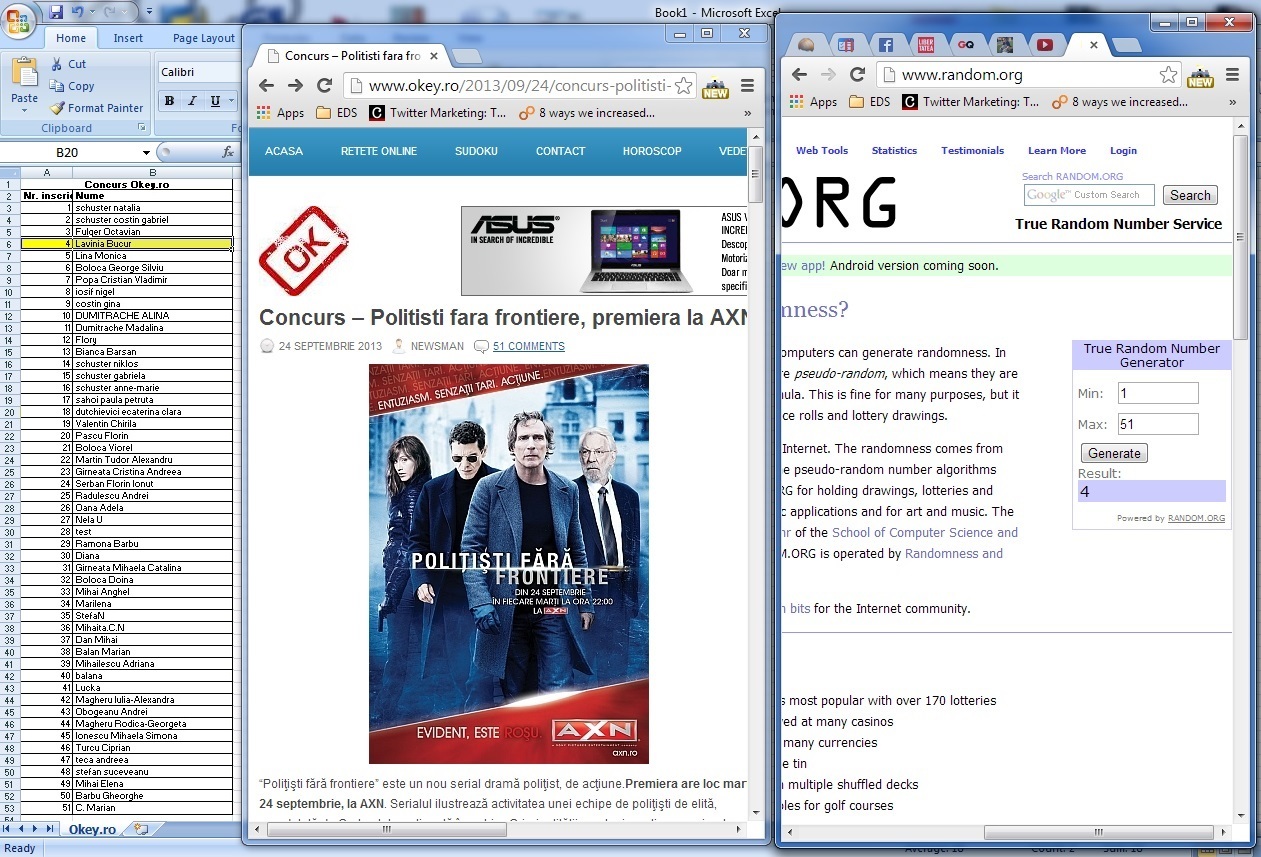The height and width of the screenshot is (857, 1261).
Task: Toggle Bold formatting in Excel
Action: click(169, 101)
